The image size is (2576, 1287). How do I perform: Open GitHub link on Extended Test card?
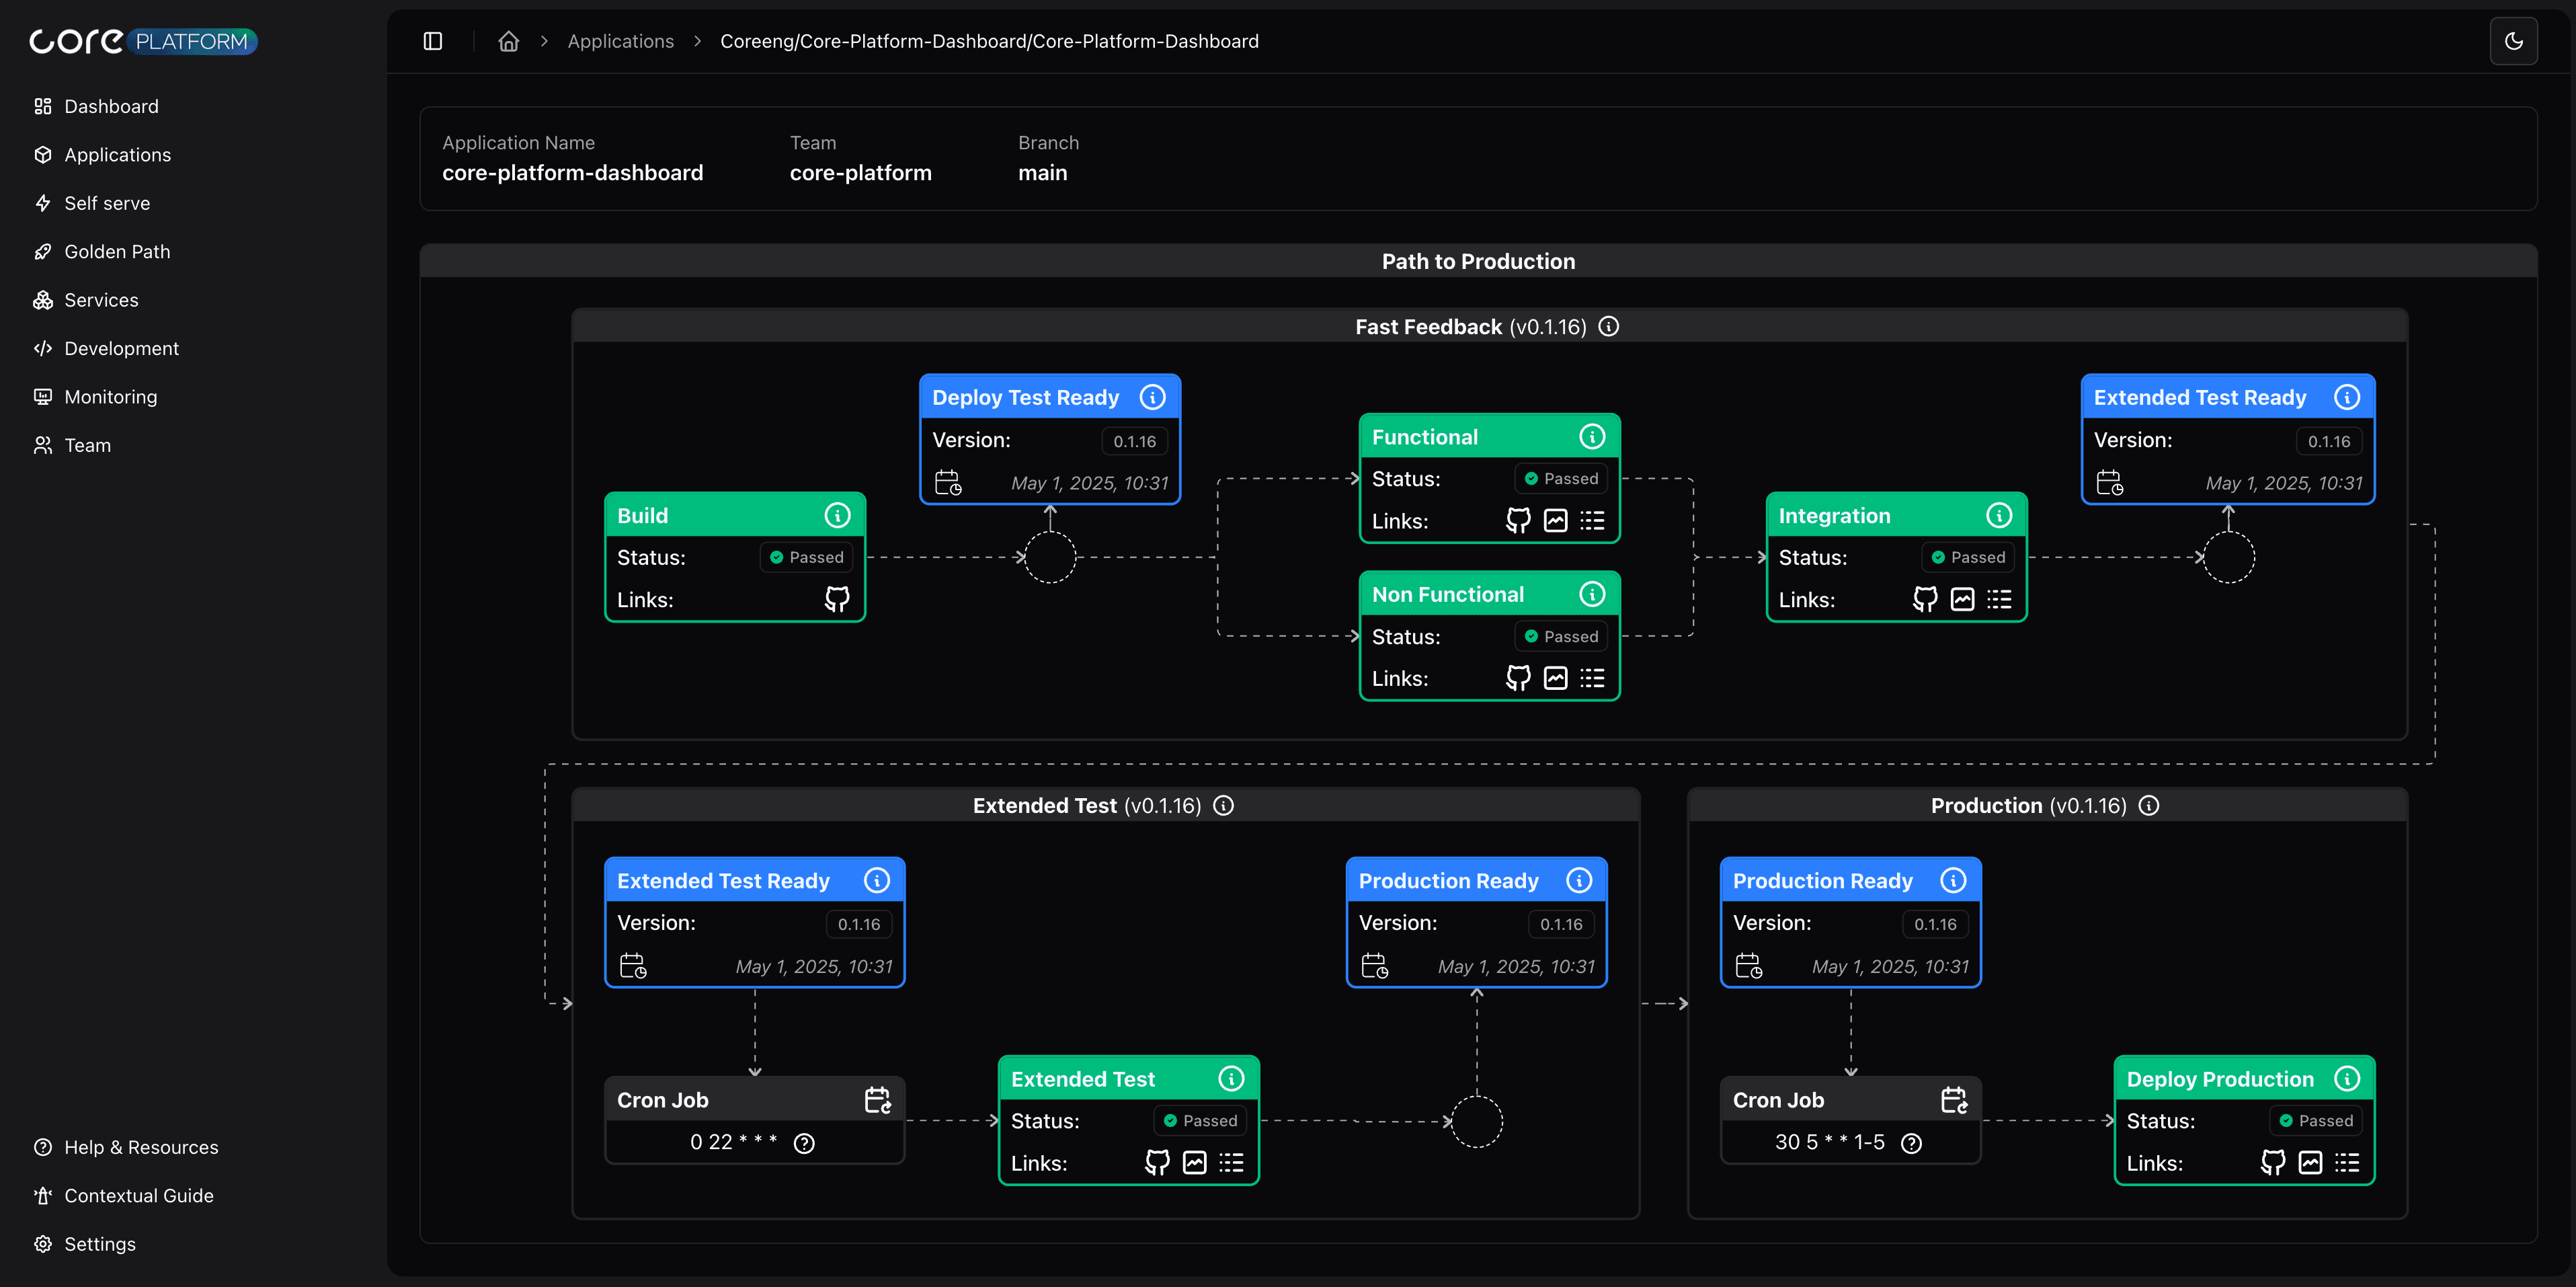coord(1157,1162)
